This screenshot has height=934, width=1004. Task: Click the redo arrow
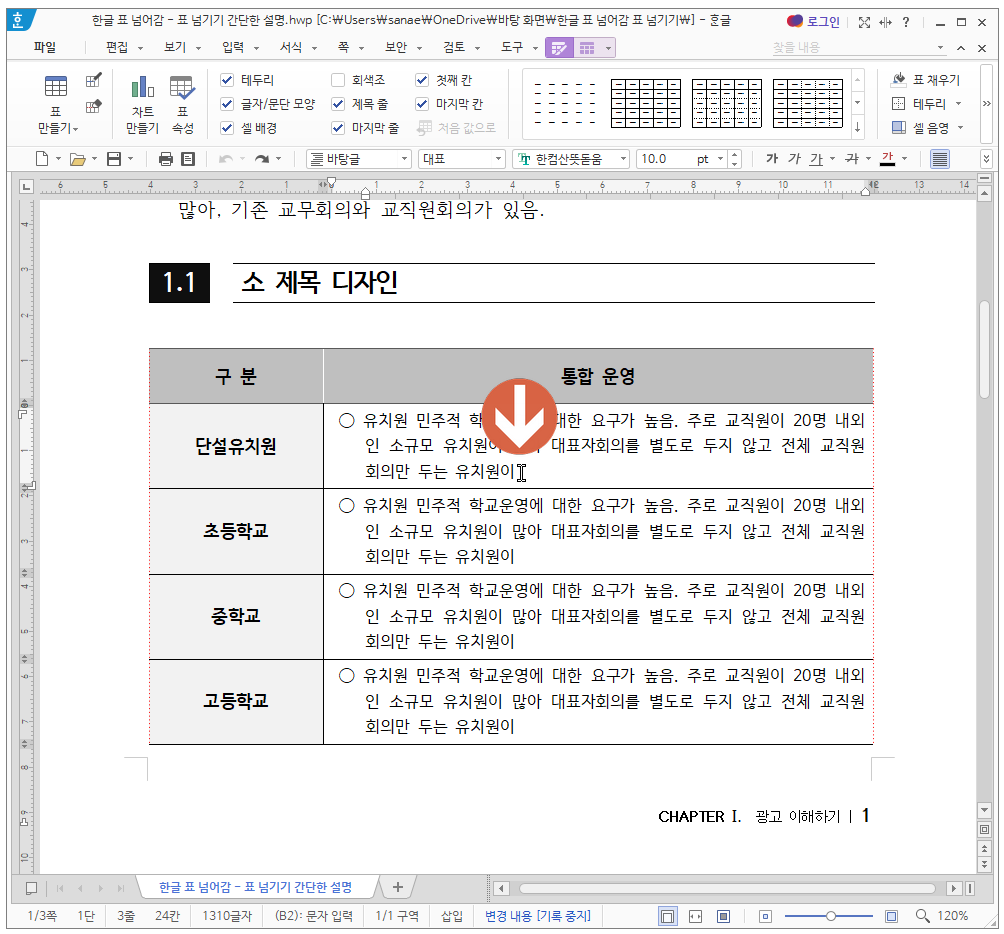[x=262, y=159]
